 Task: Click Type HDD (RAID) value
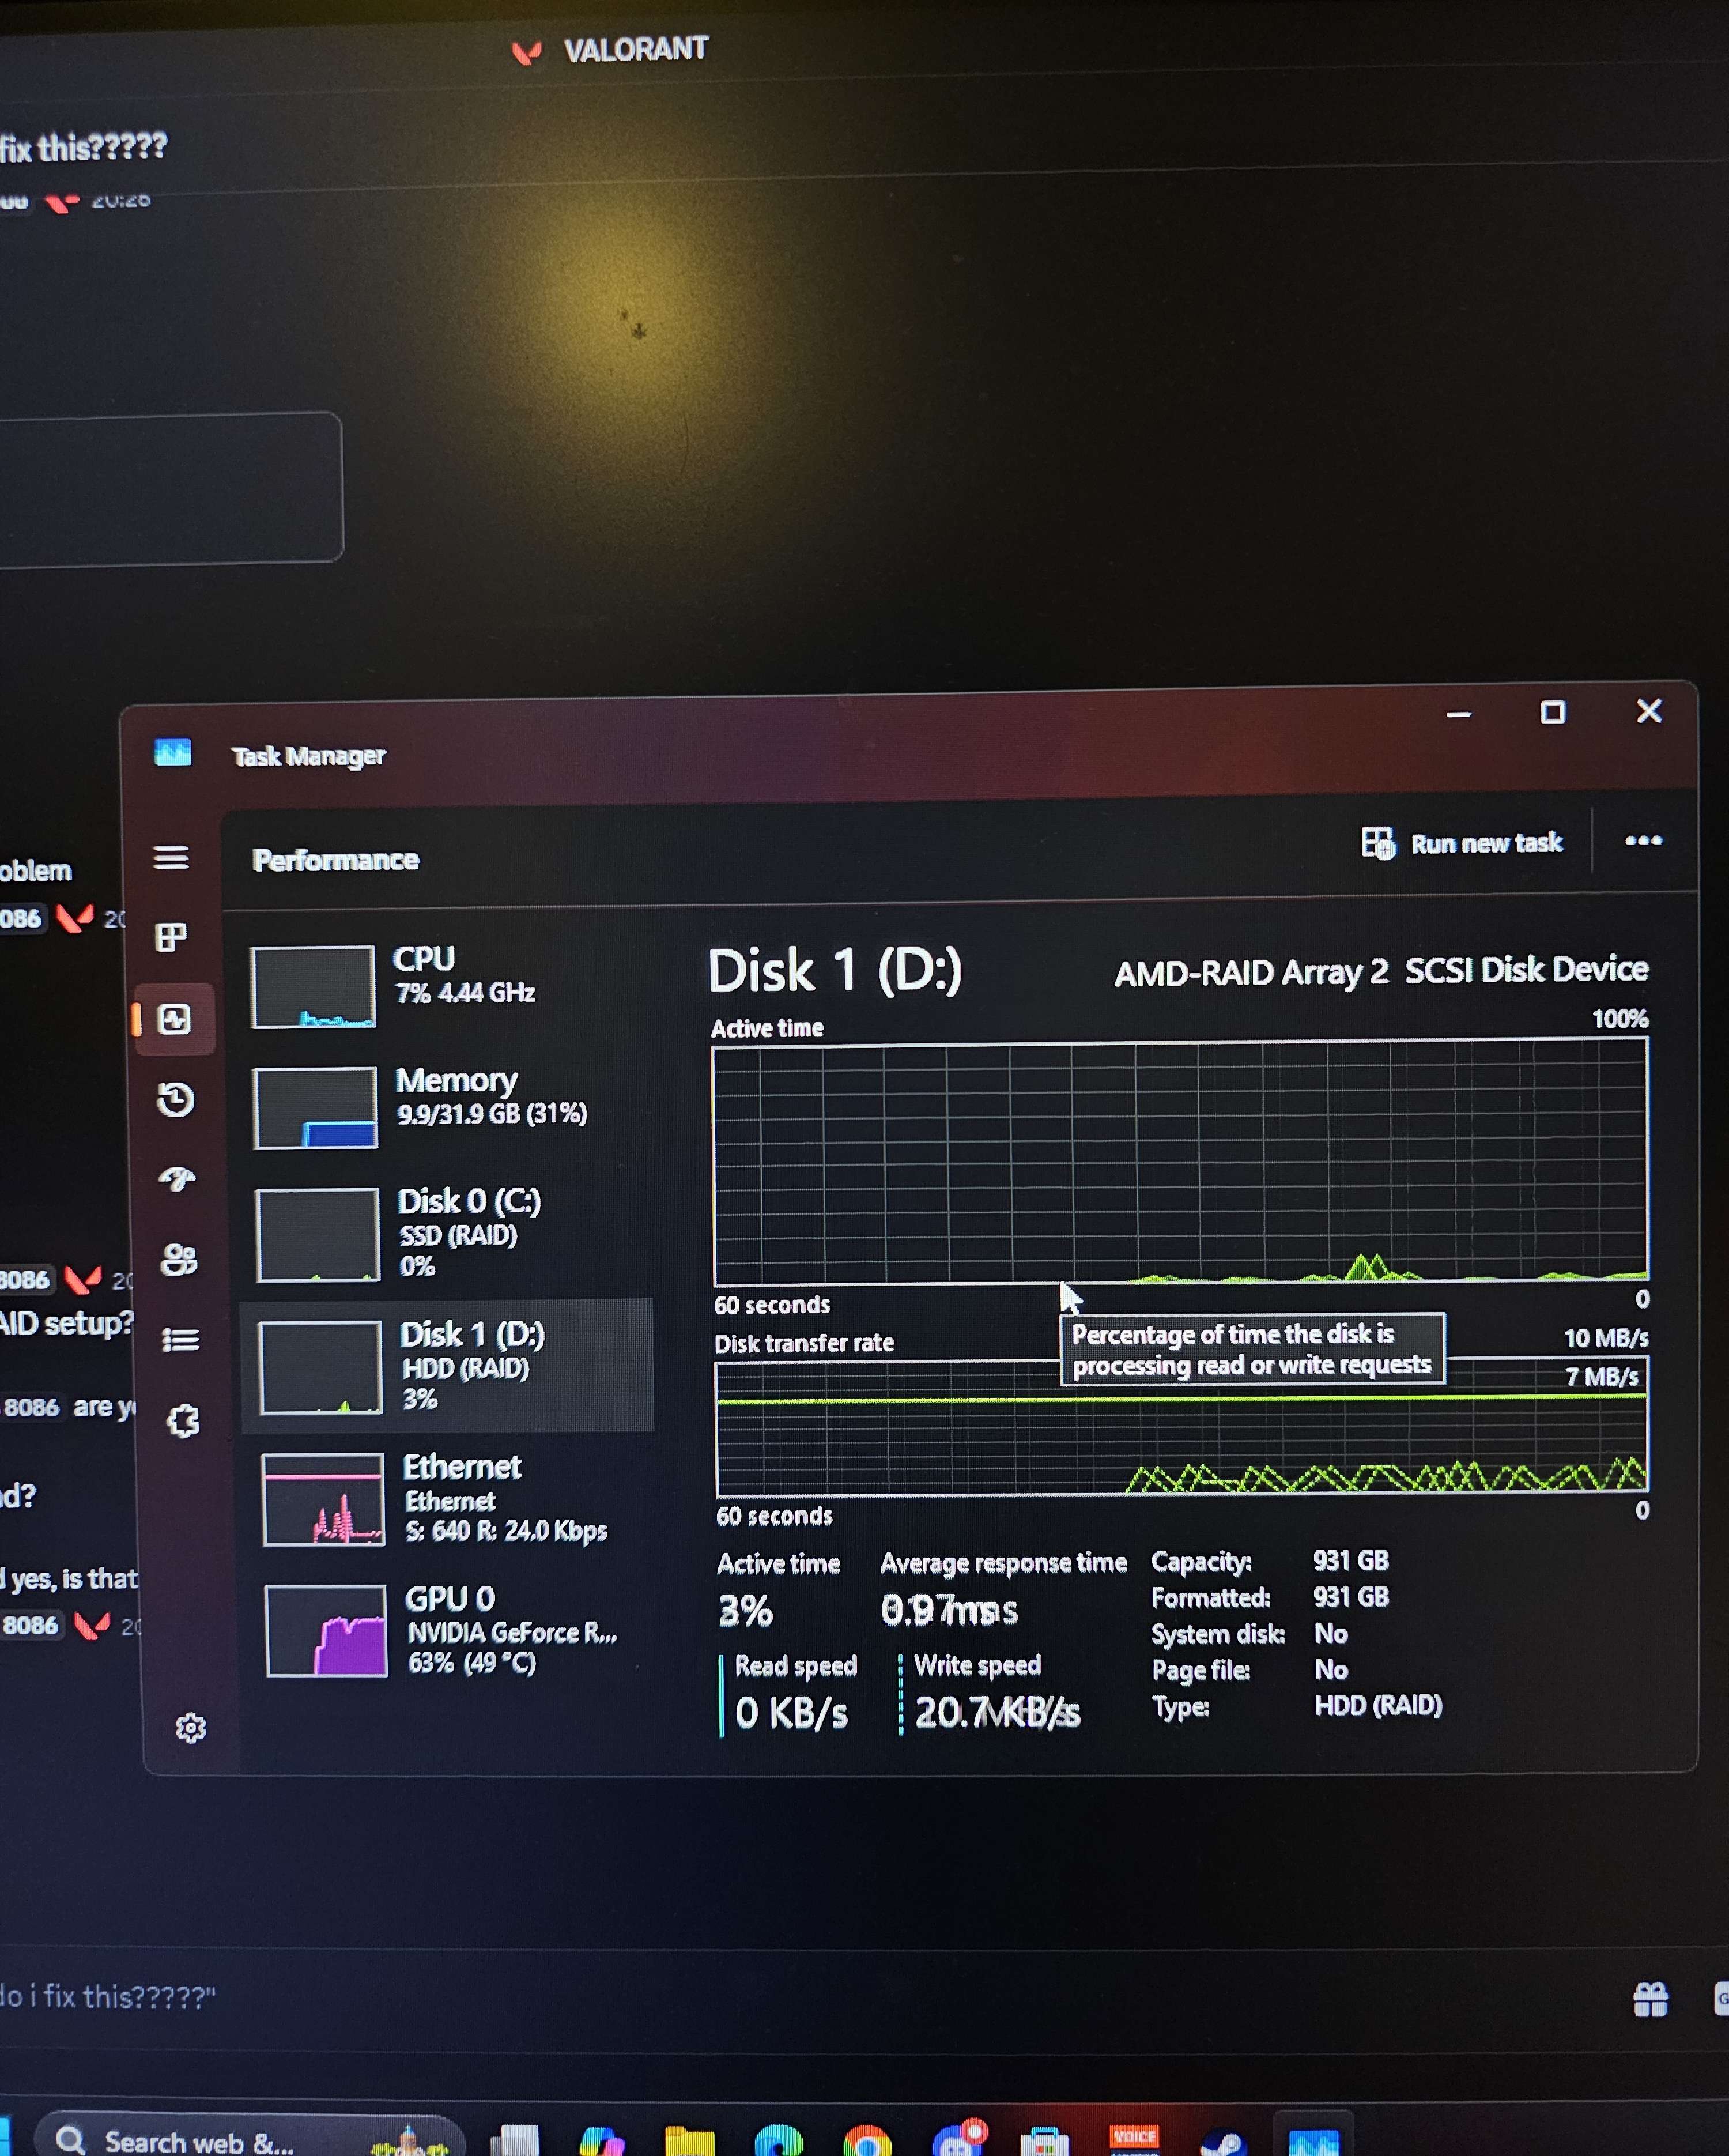click(x=1378, y=1705)
